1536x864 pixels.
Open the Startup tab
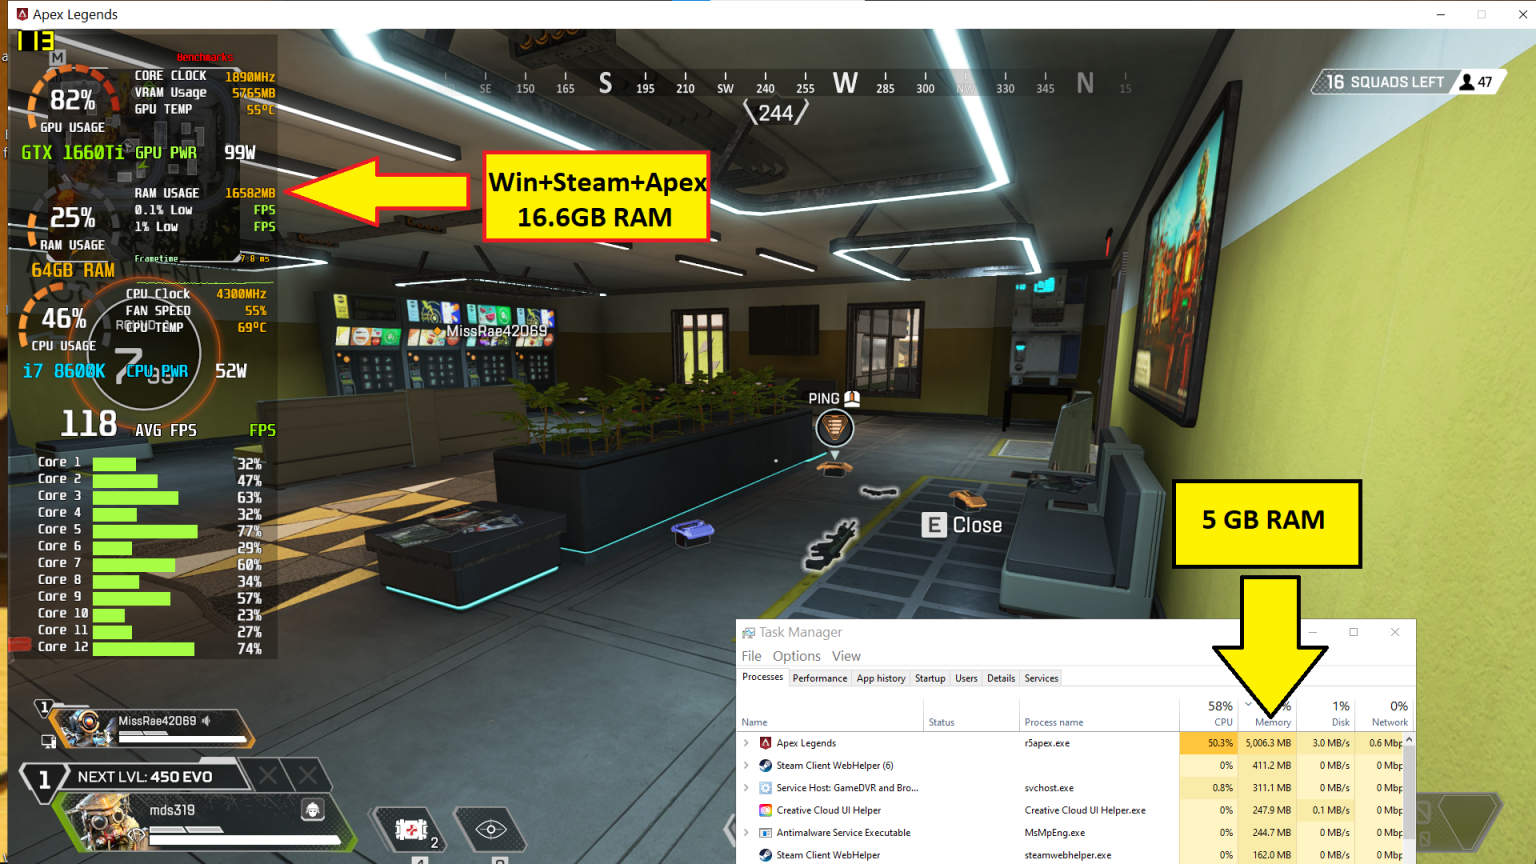[929, 678]
